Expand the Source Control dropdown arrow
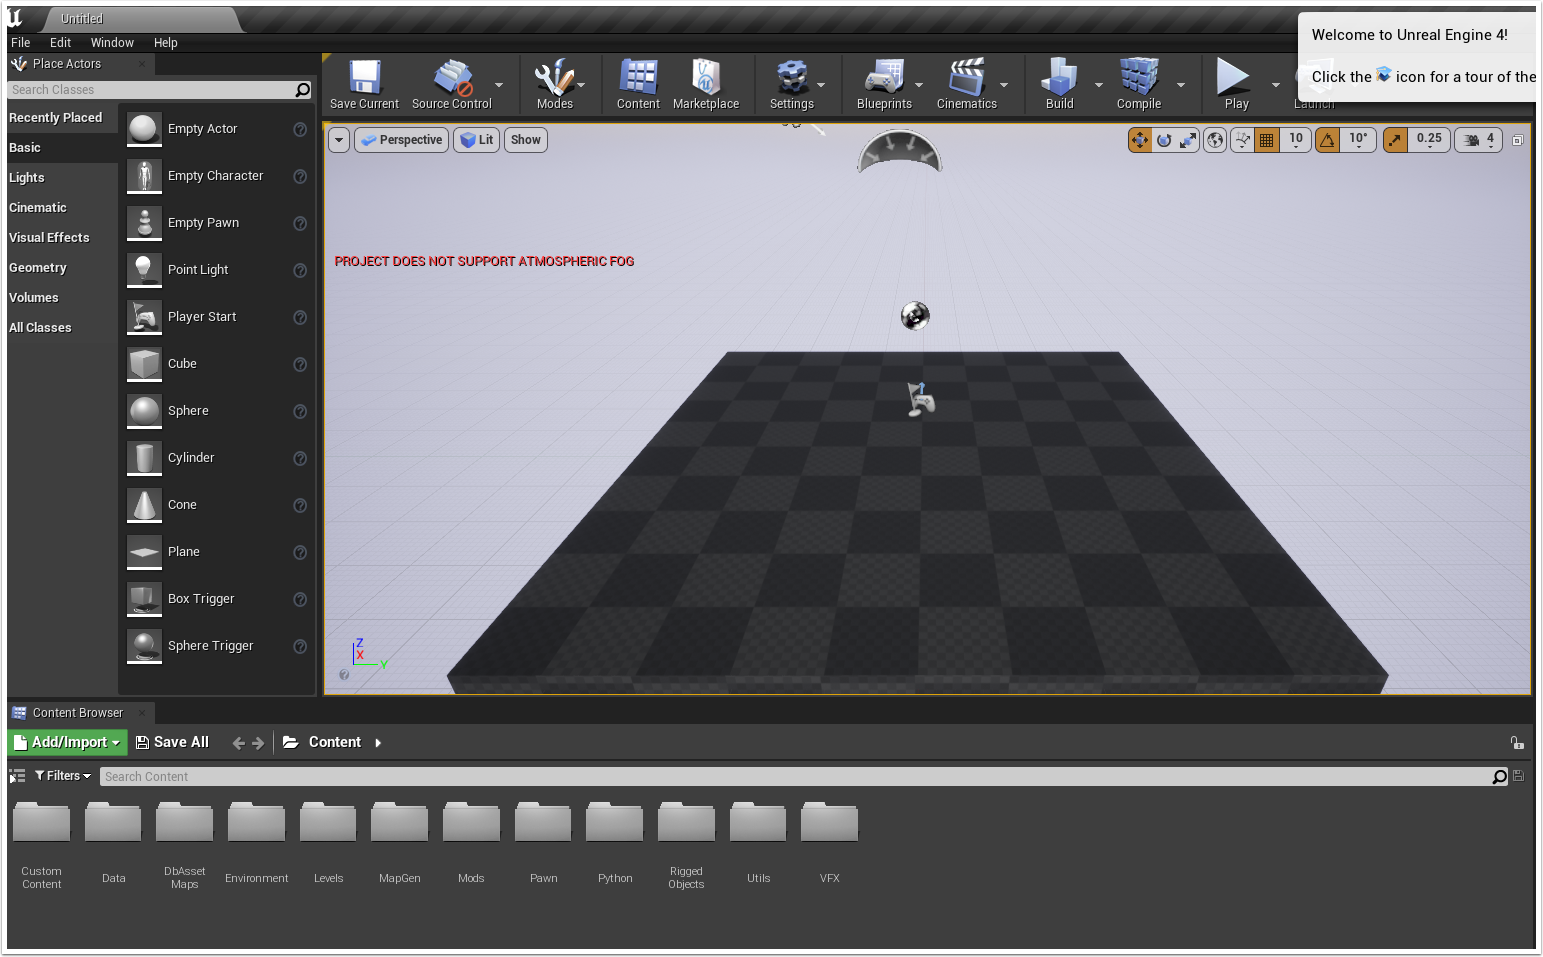The height and width of the screenshot is (957, 1543). click(x=499, y=85)
